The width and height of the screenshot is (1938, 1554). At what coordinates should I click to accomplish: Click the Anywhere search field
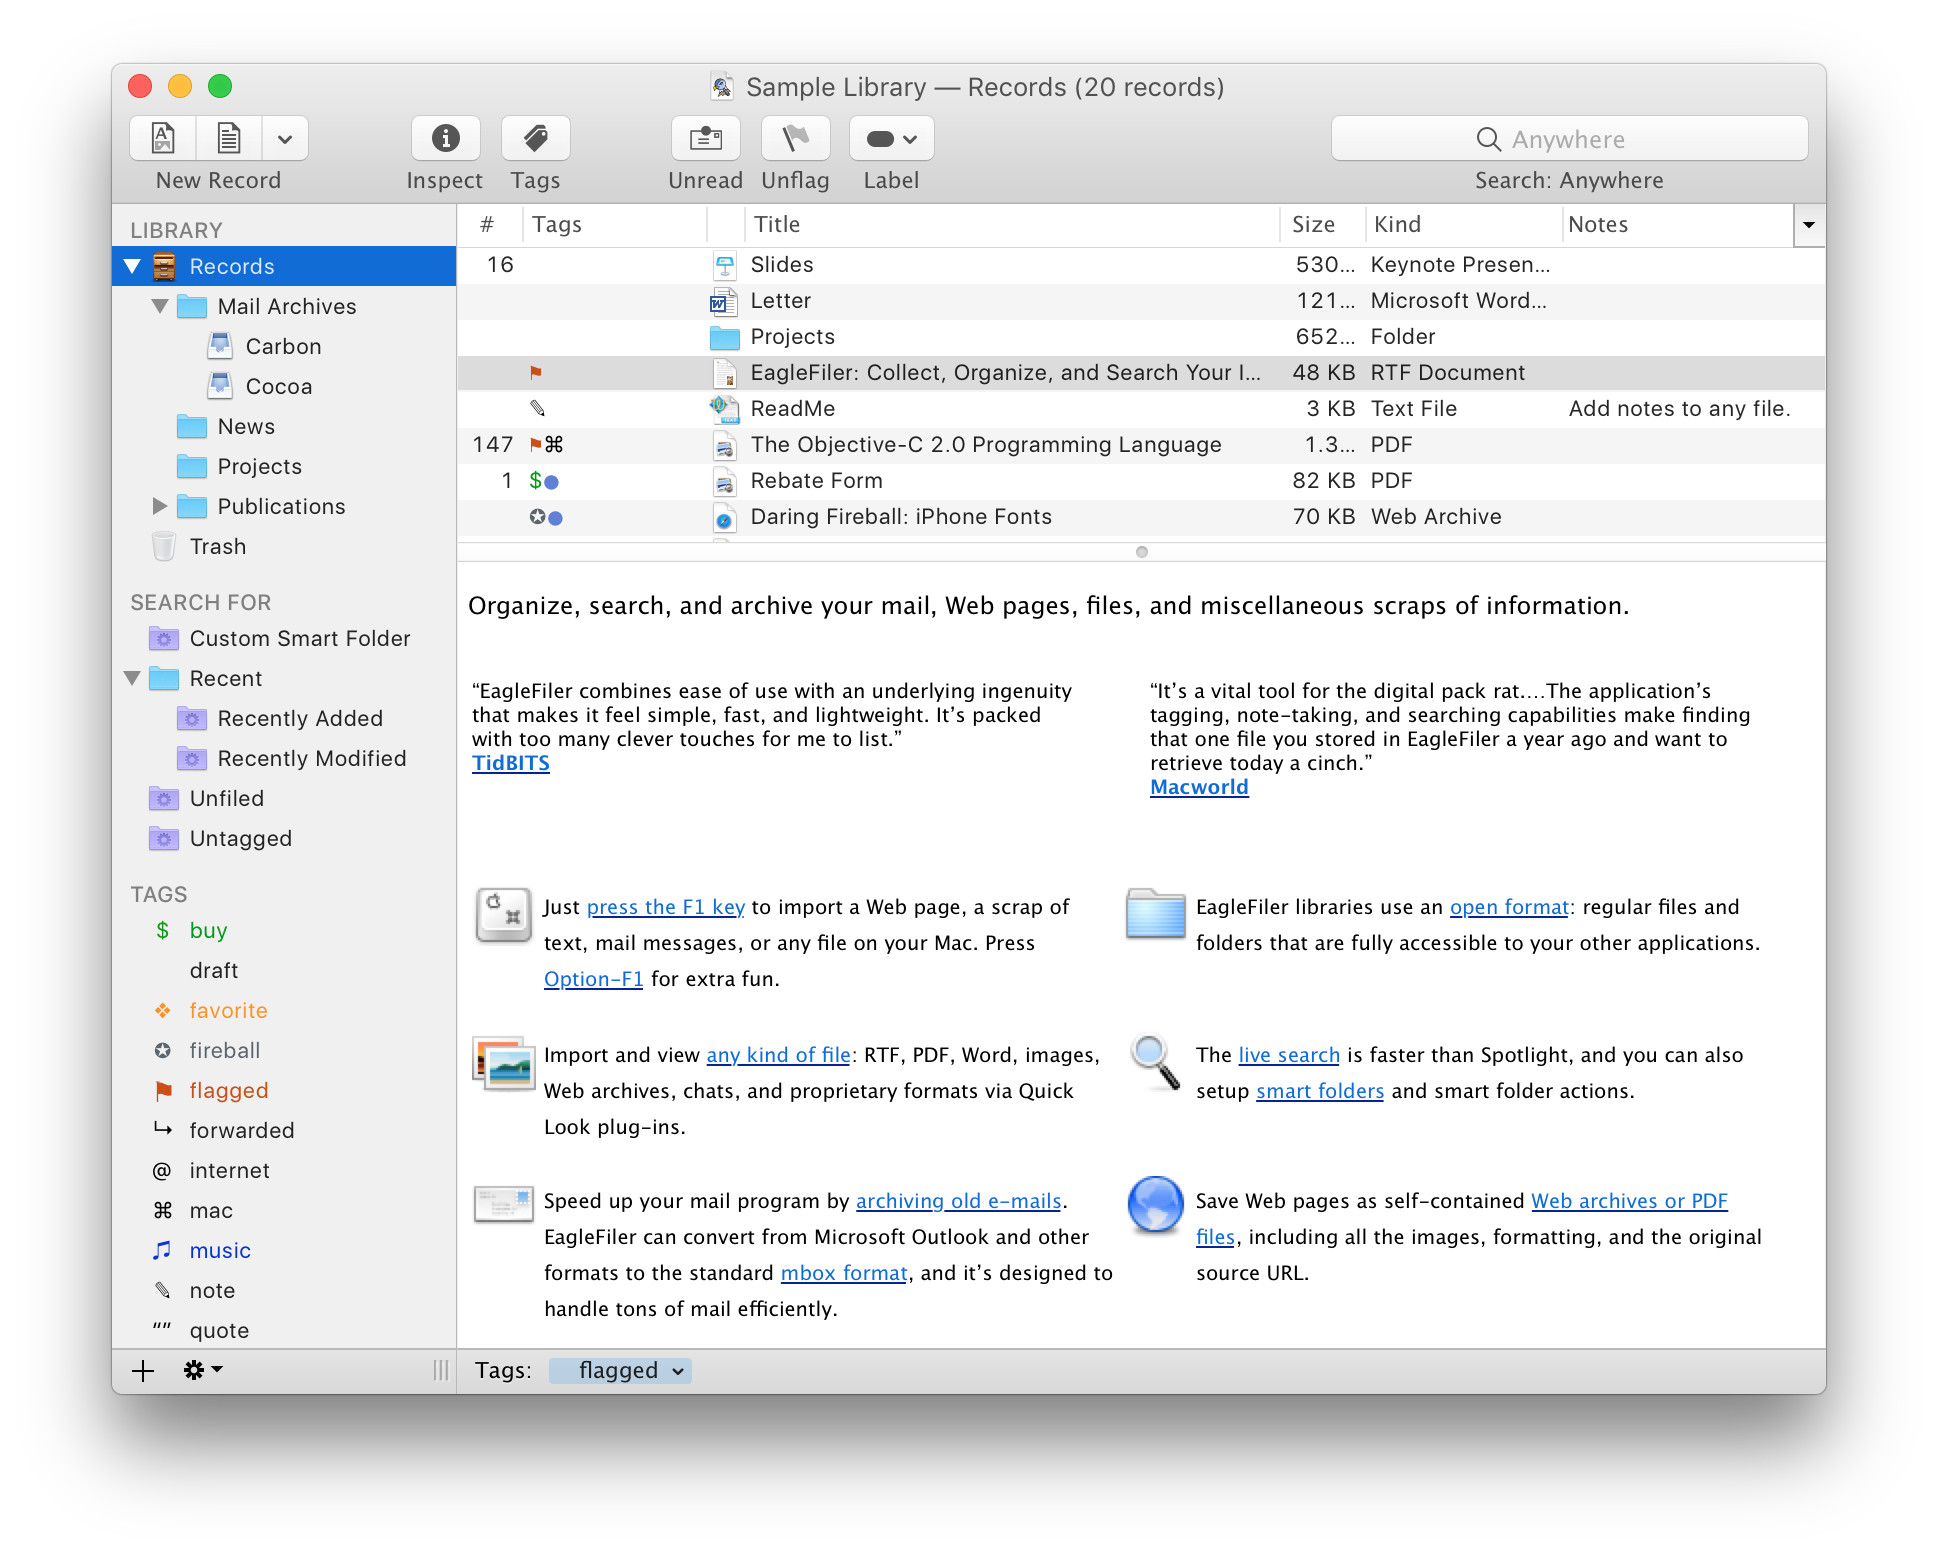[1568, 139]
